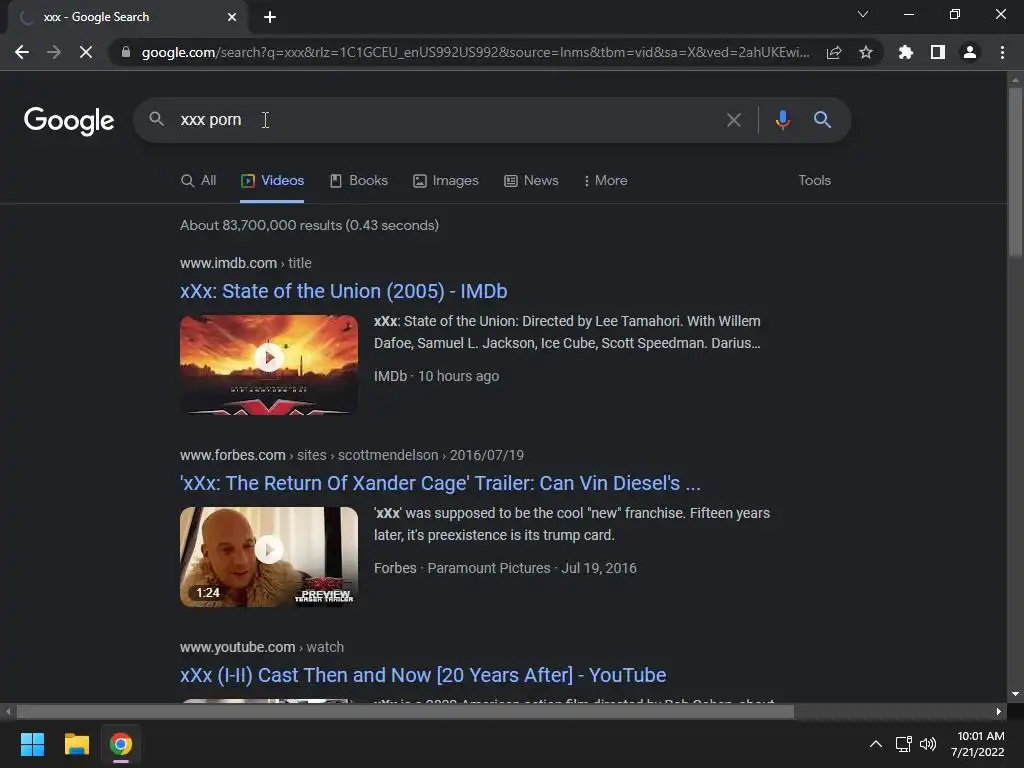Click the results count text

pyautogui.click(x=310, y=225)
